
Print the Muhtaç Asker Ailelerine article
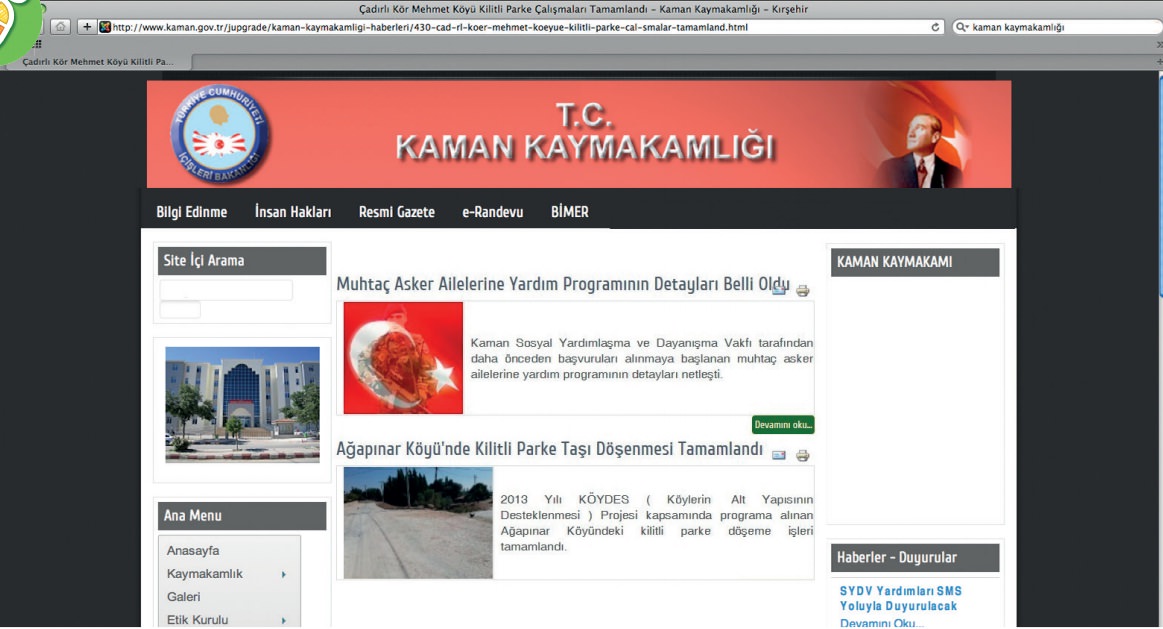tap(802, 291)
